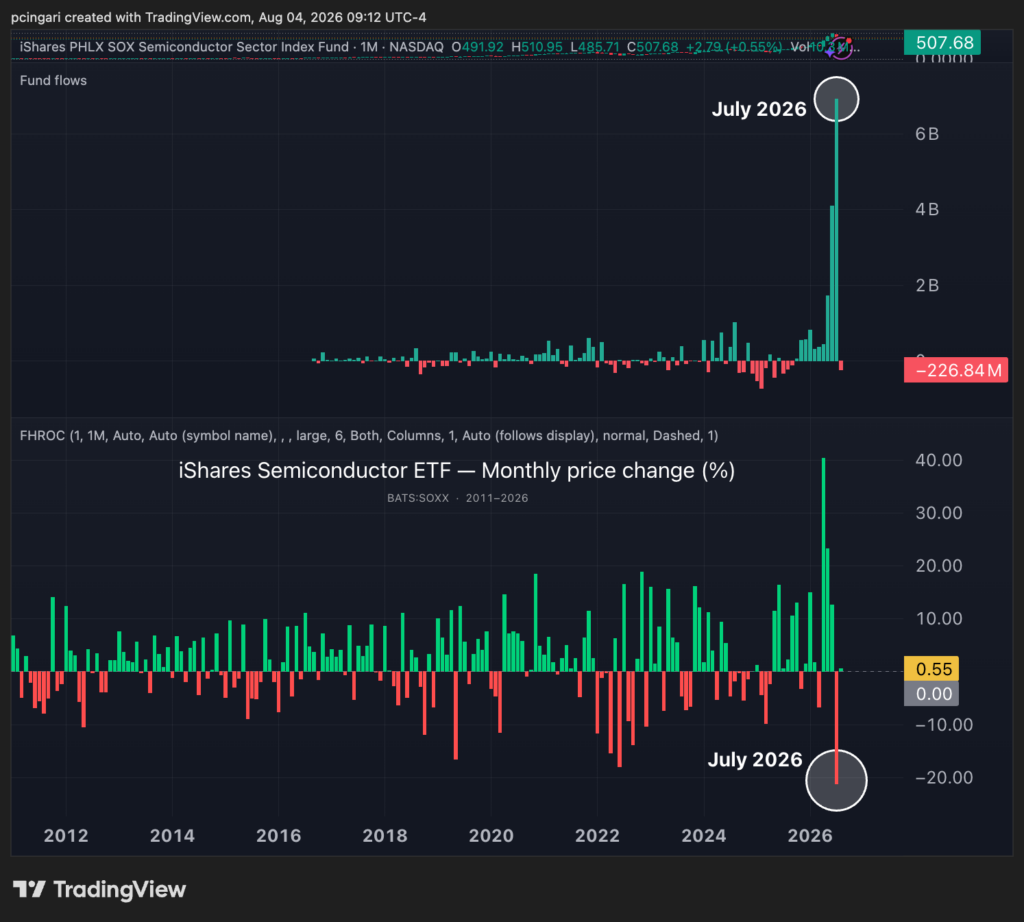Click the green 507.68 price label
1024x922 pixels.
[x=942, y=43]
